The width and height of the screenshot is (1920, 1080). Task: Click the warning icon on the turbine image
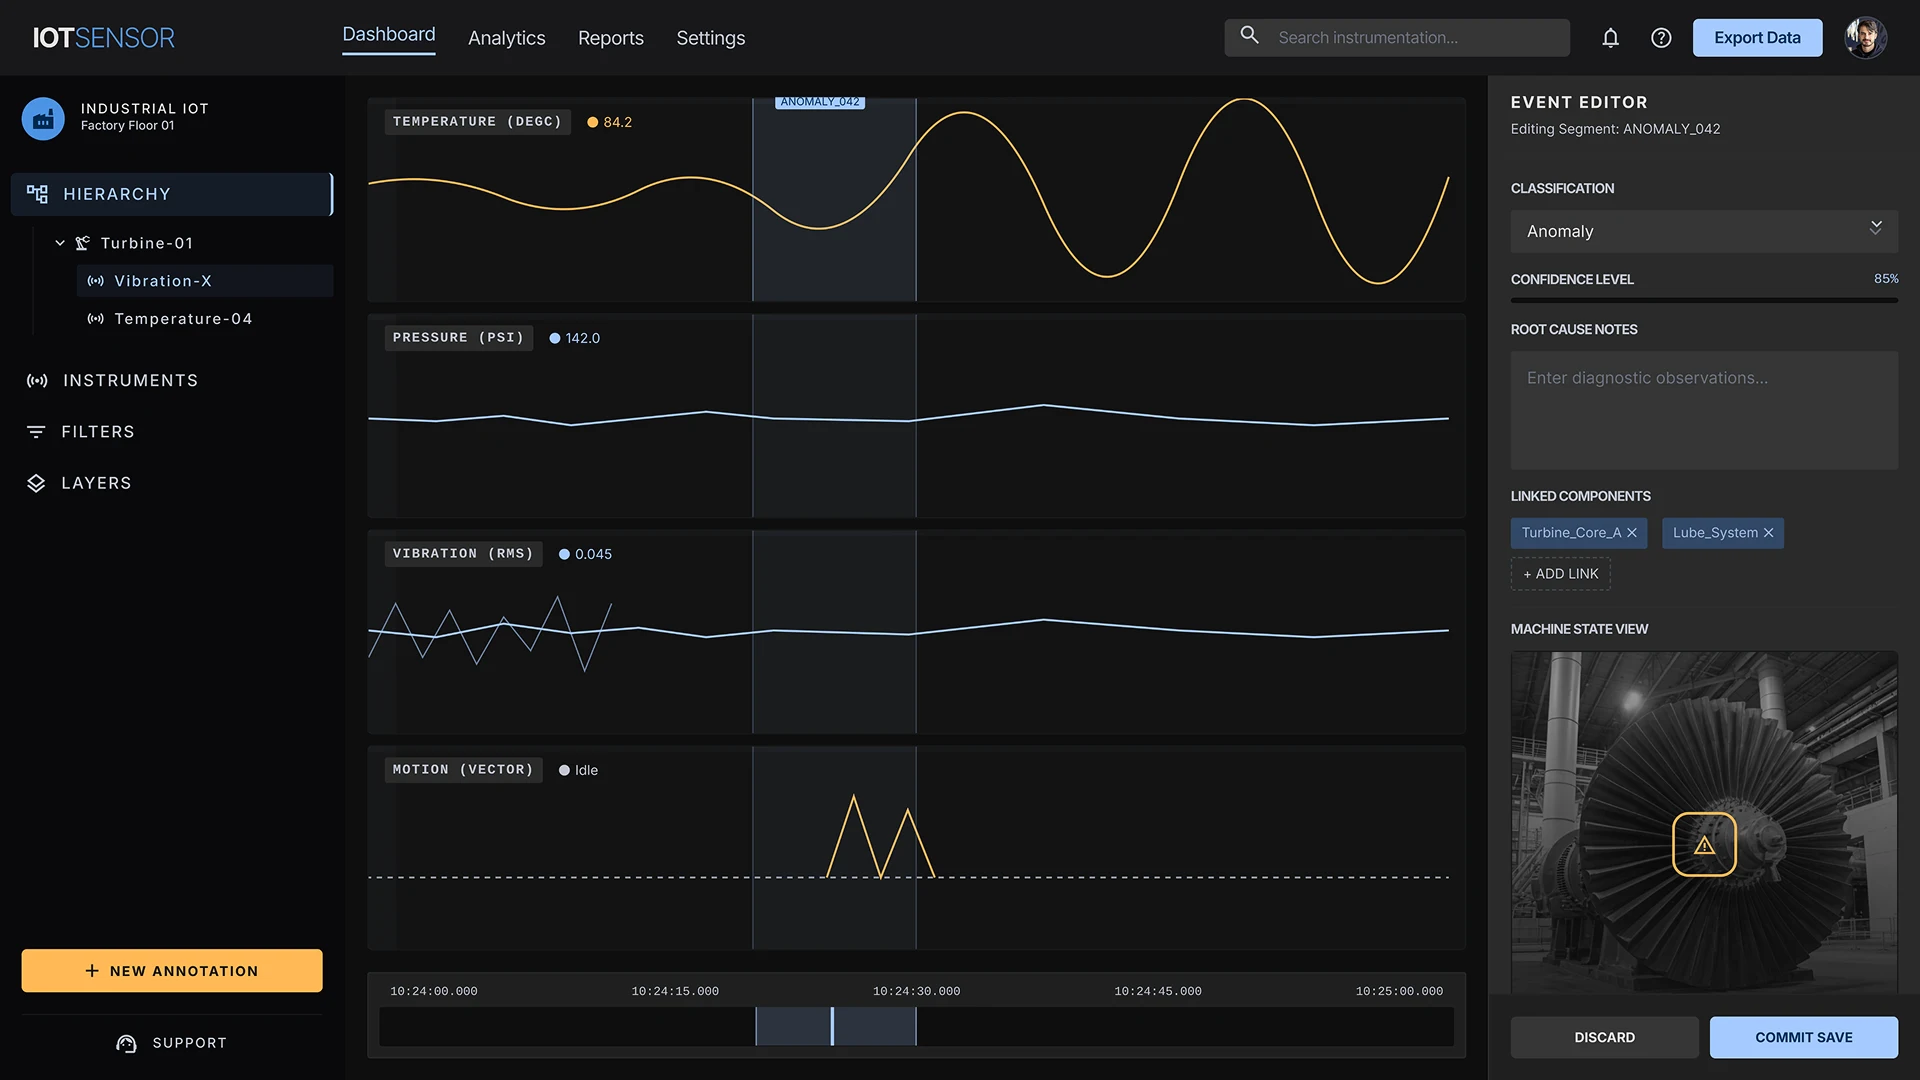click(x=1704, y=845)
